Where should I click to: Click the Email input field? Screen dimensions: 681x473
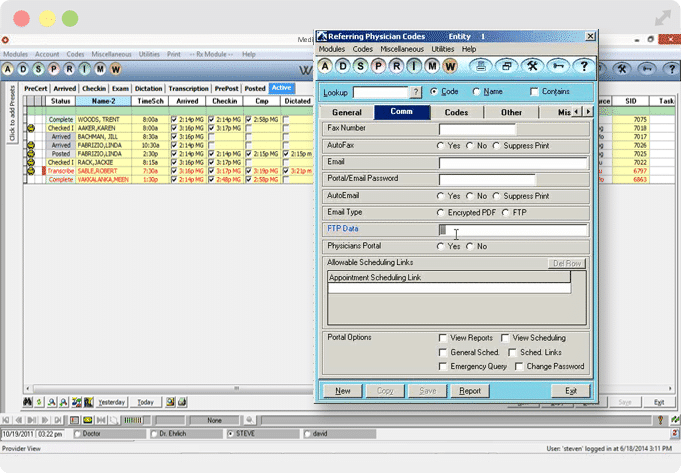click(x=513, y=163)
